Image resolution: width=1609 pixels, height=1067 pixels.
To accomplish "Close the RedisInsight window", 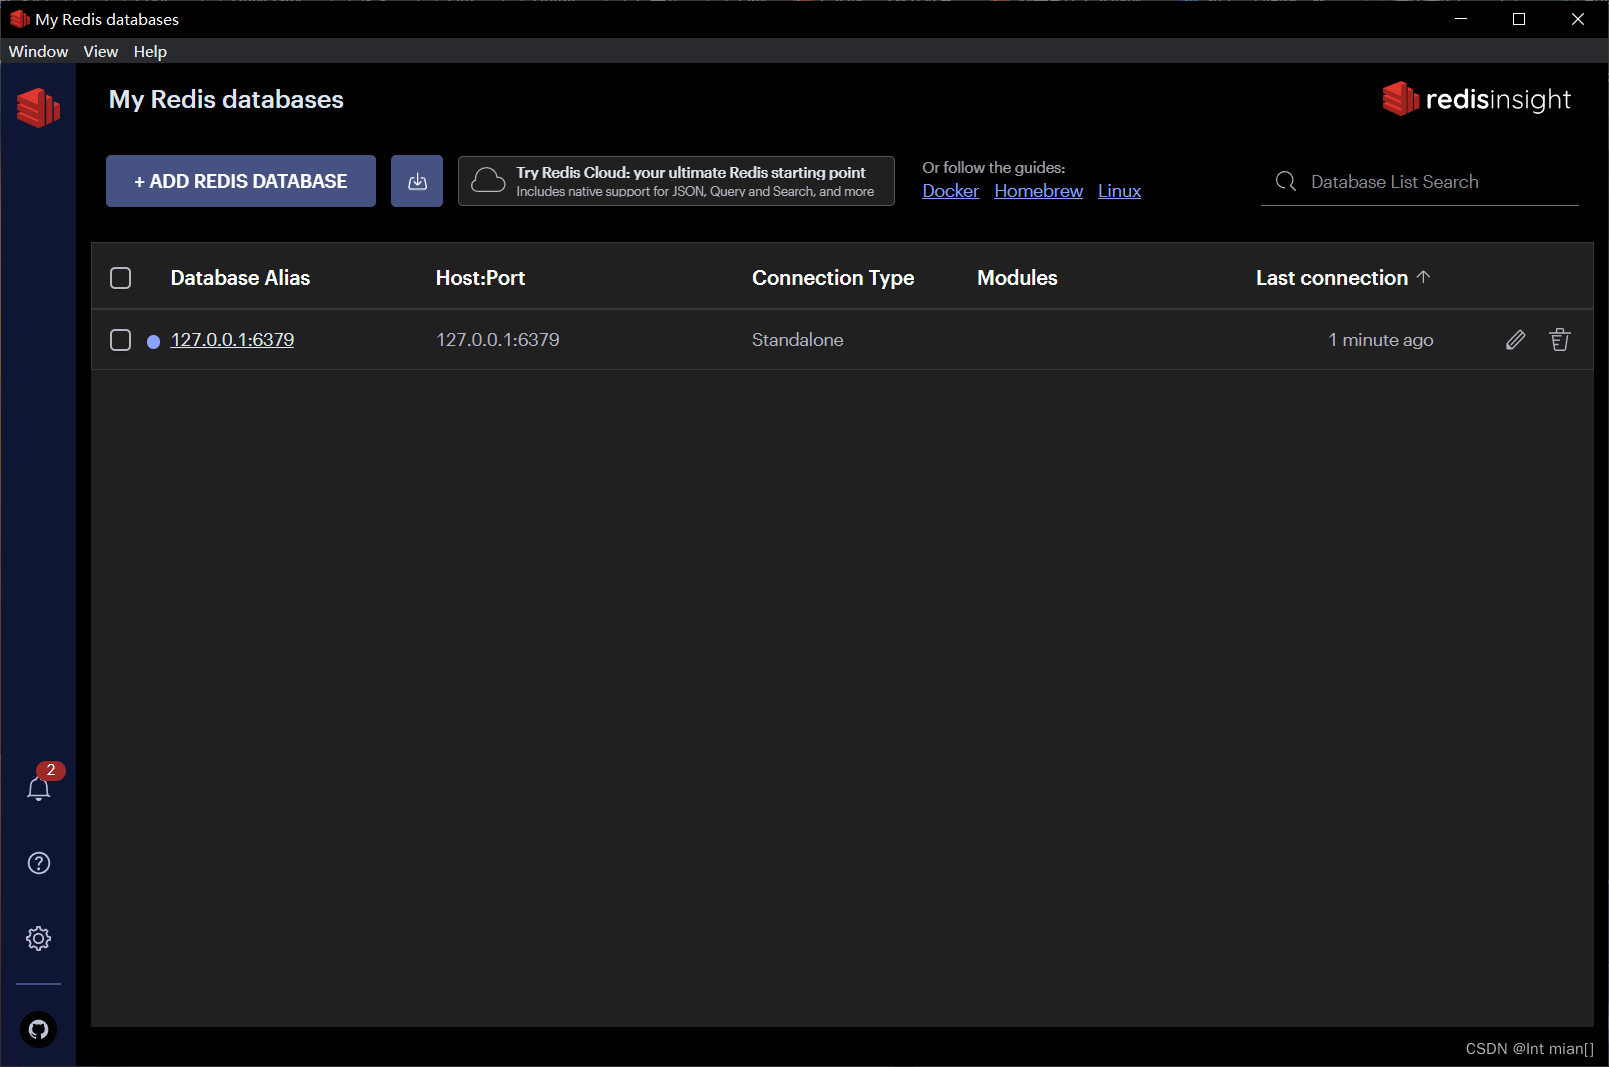I will (1578, 19).
